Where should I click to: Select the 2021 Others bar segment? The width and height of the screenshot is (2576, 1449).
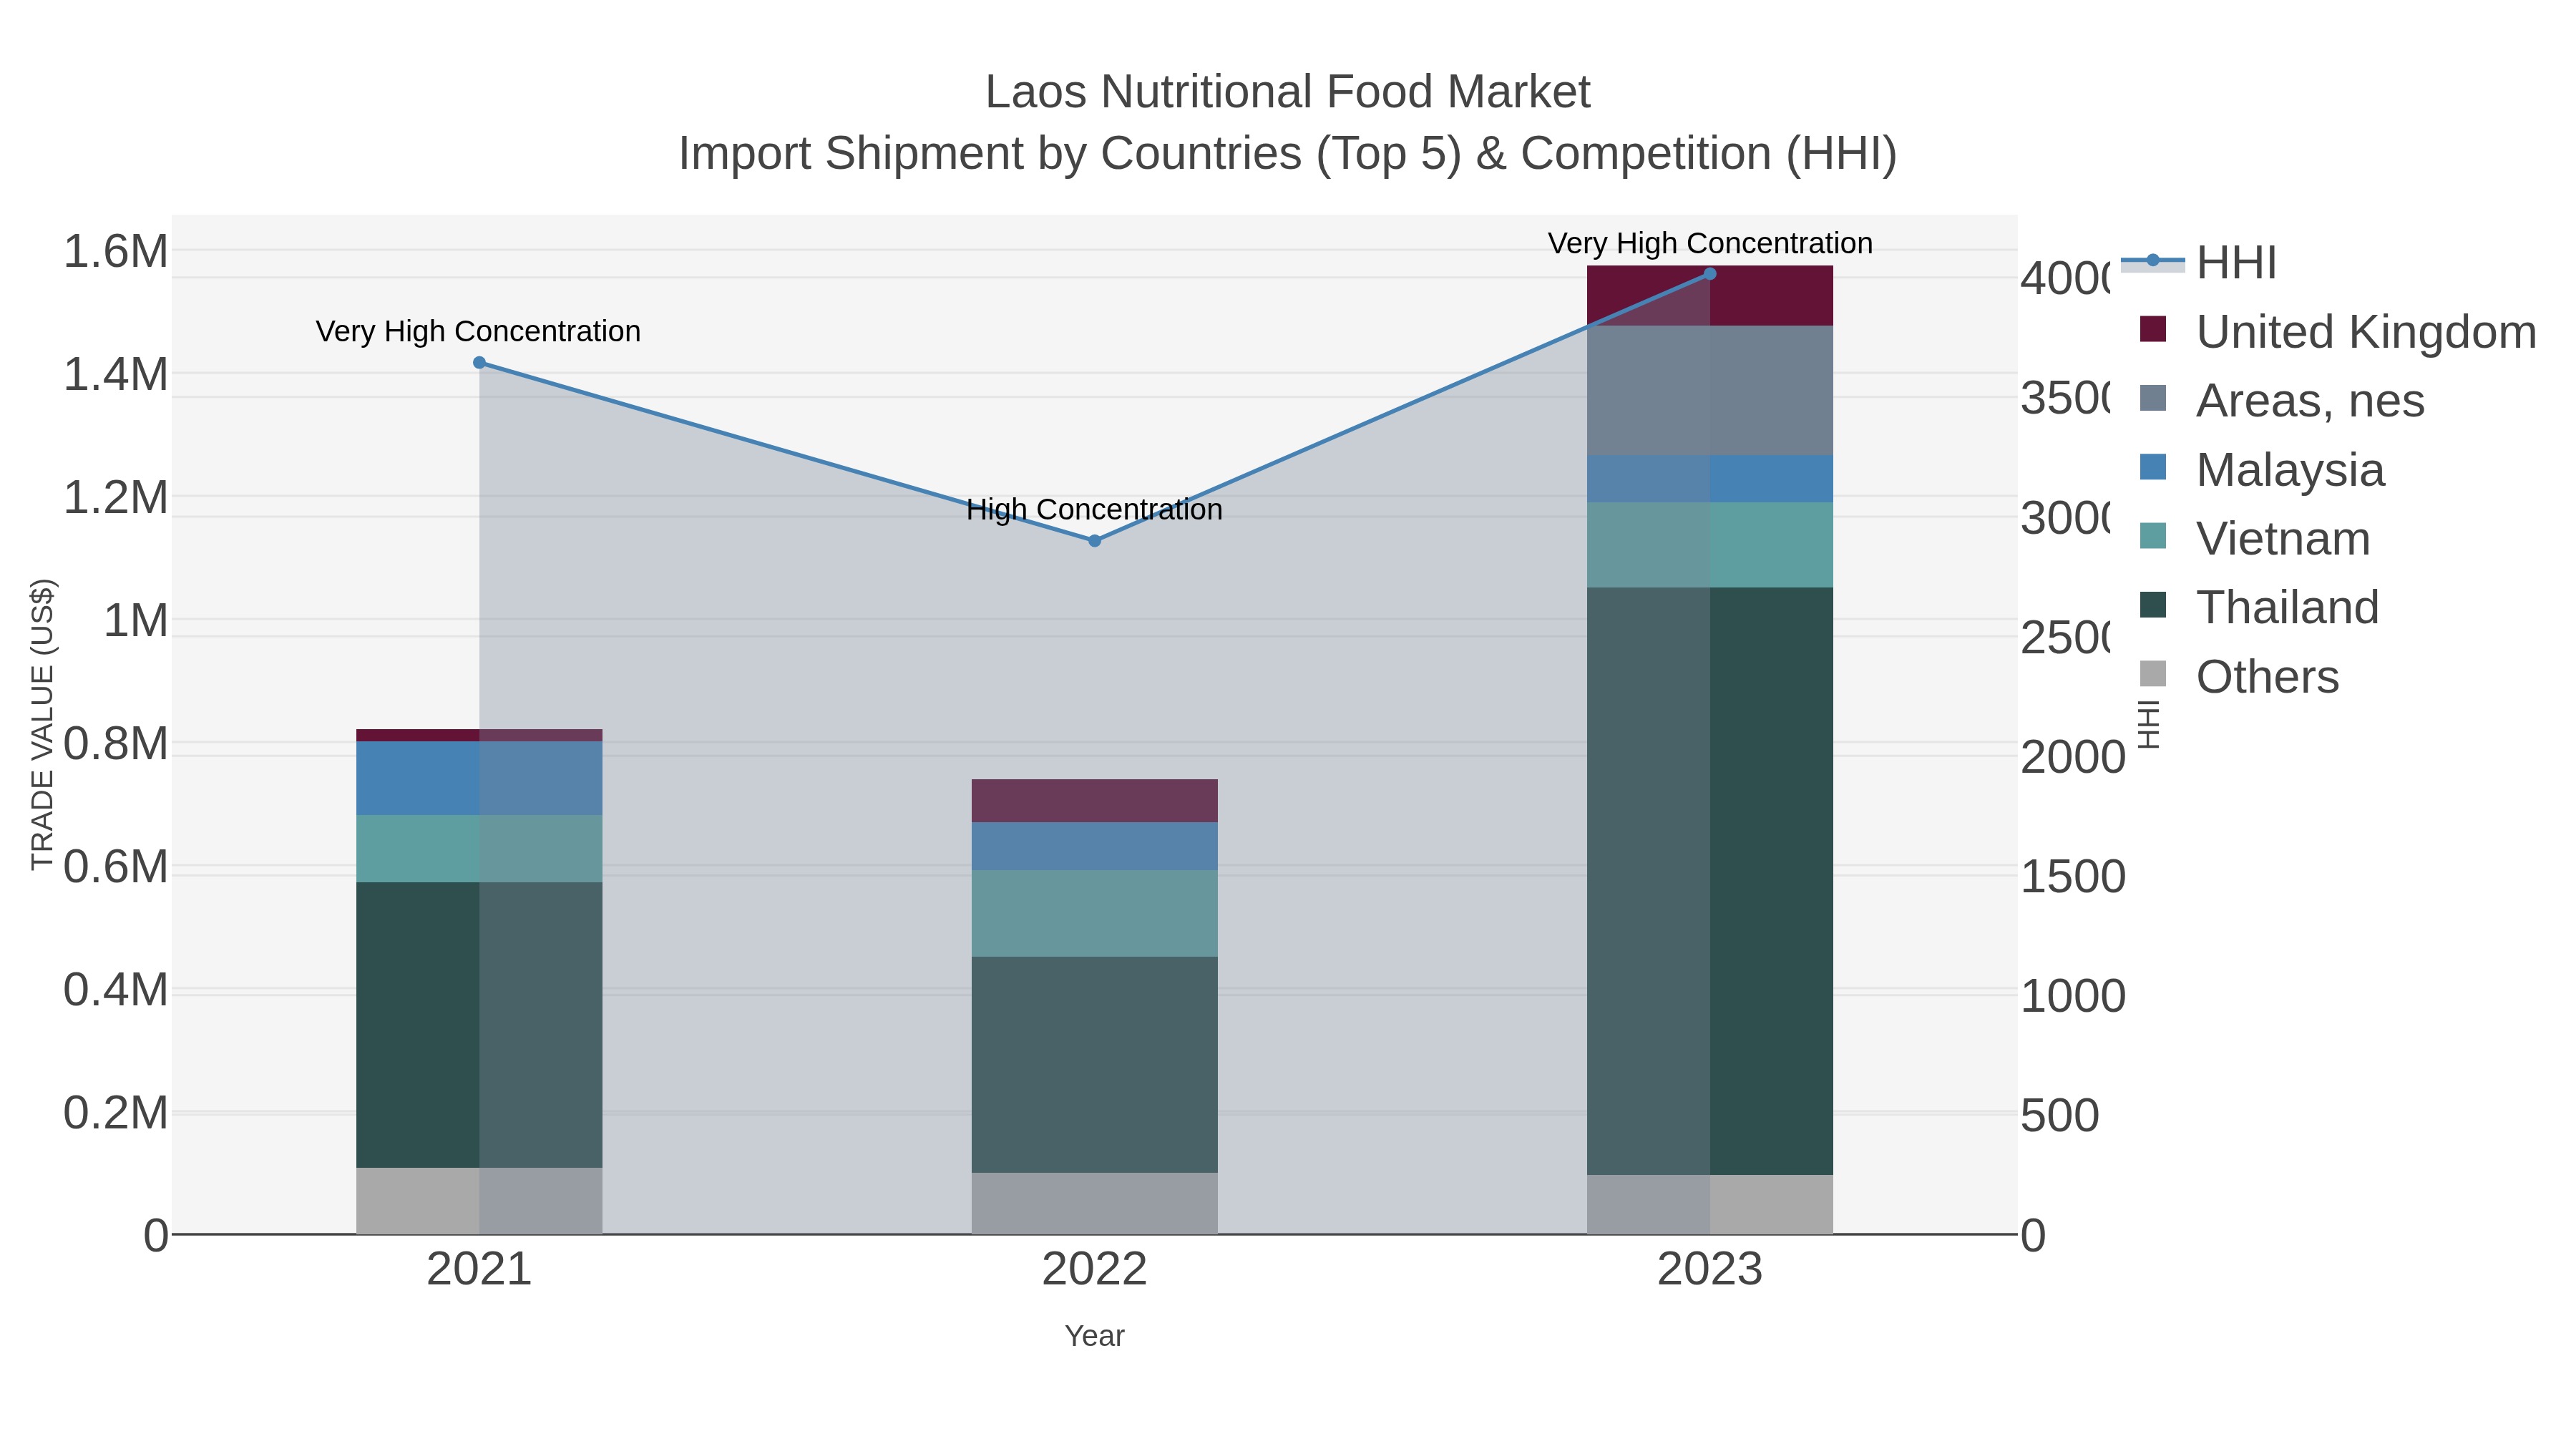[479, 1201]
